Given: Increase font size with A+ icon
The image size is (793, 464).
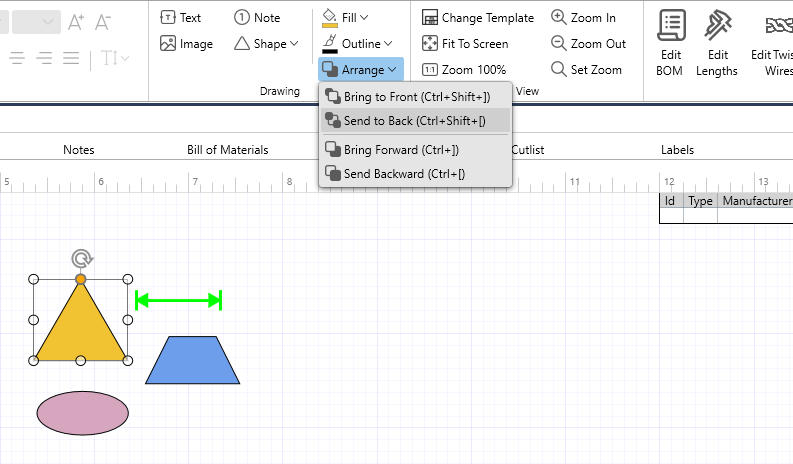Looking at the screenshot, I should click(76, 22).
